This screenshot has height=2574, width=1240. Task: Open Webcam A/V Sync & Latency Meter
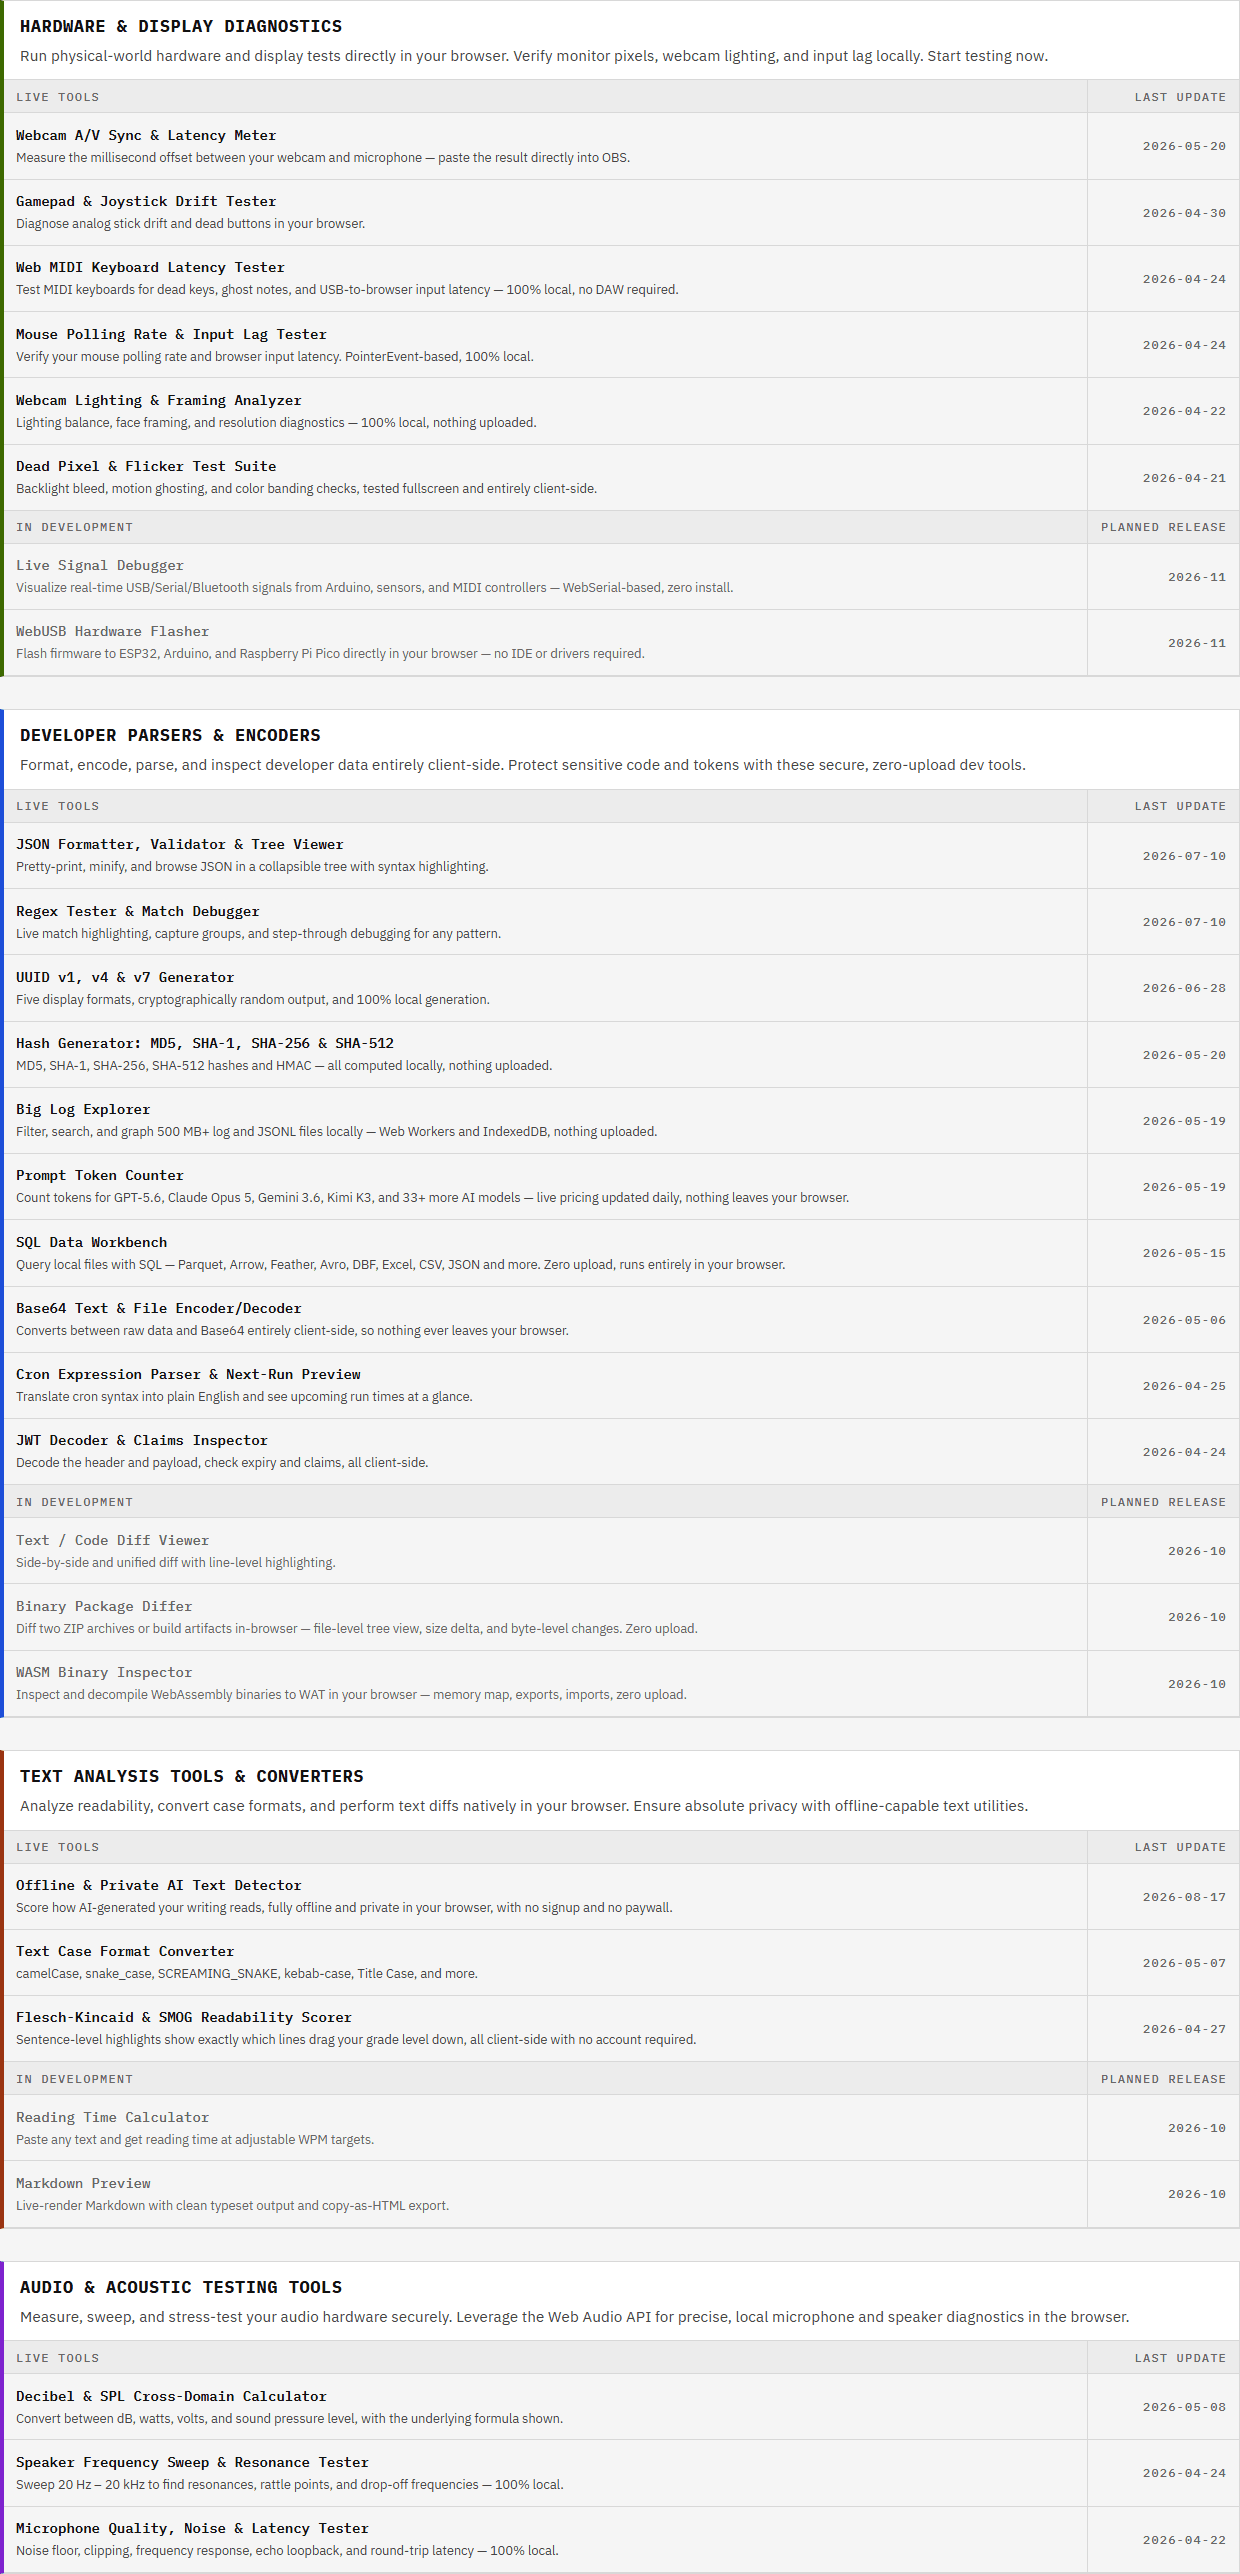[x=146, y=136]
